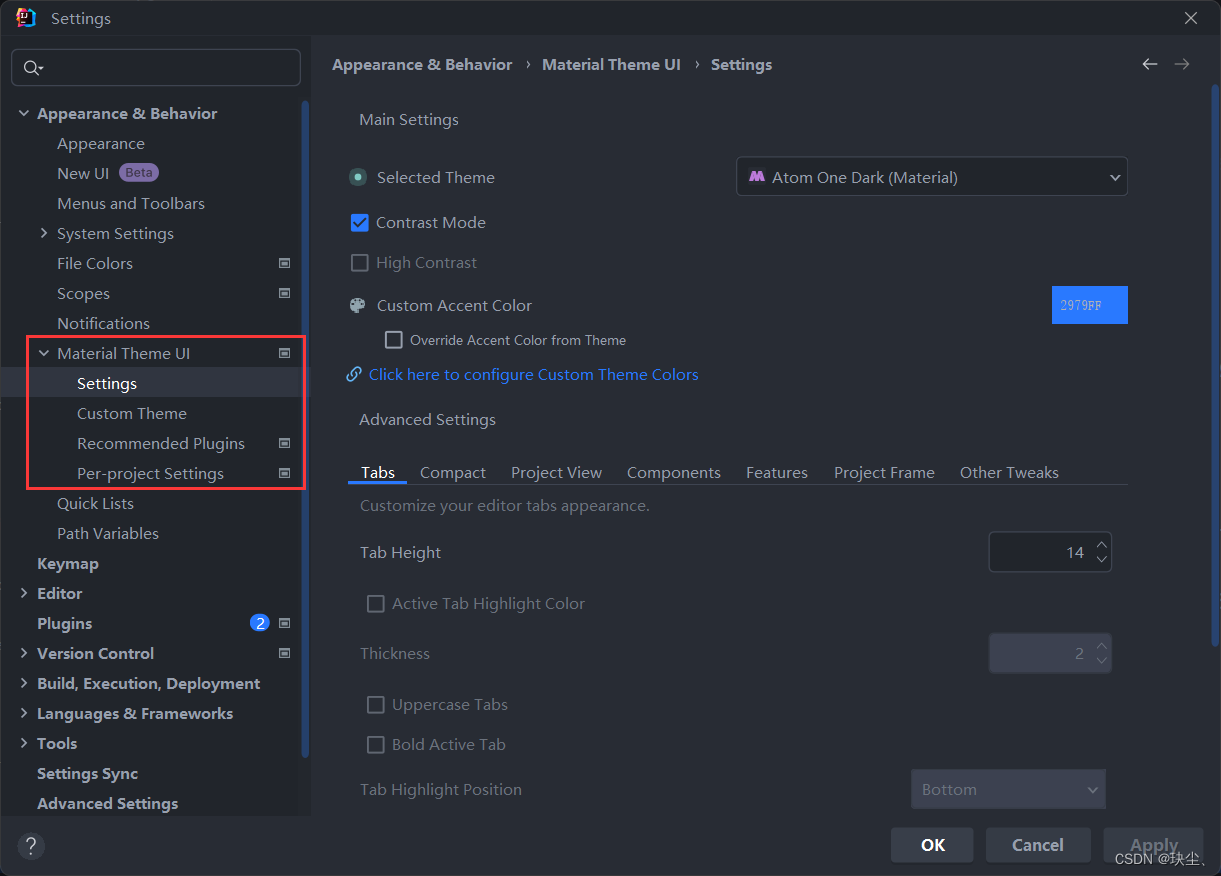Toggle the High Contrast checkbox
Image resolution: width=1221 pixels, height=876 pixels.
tap(360, 262)
